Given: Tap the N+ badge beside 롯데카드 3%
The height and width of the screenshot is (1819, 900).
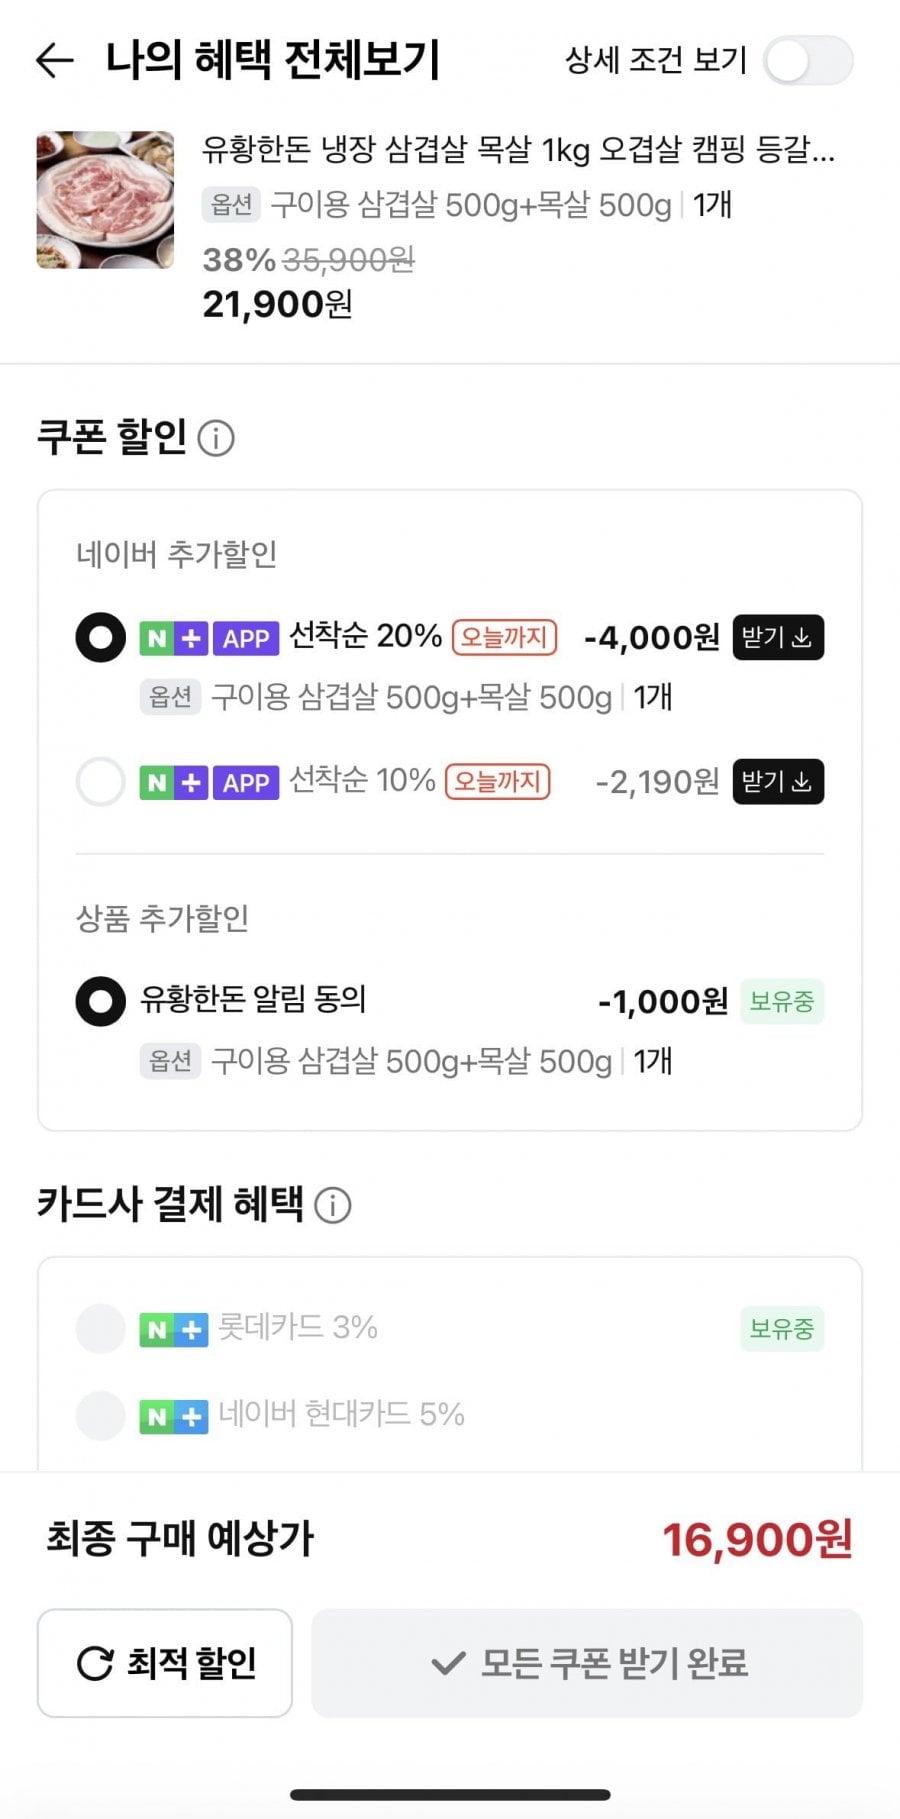Looking at the screenshot, I should click(174, 1330).
